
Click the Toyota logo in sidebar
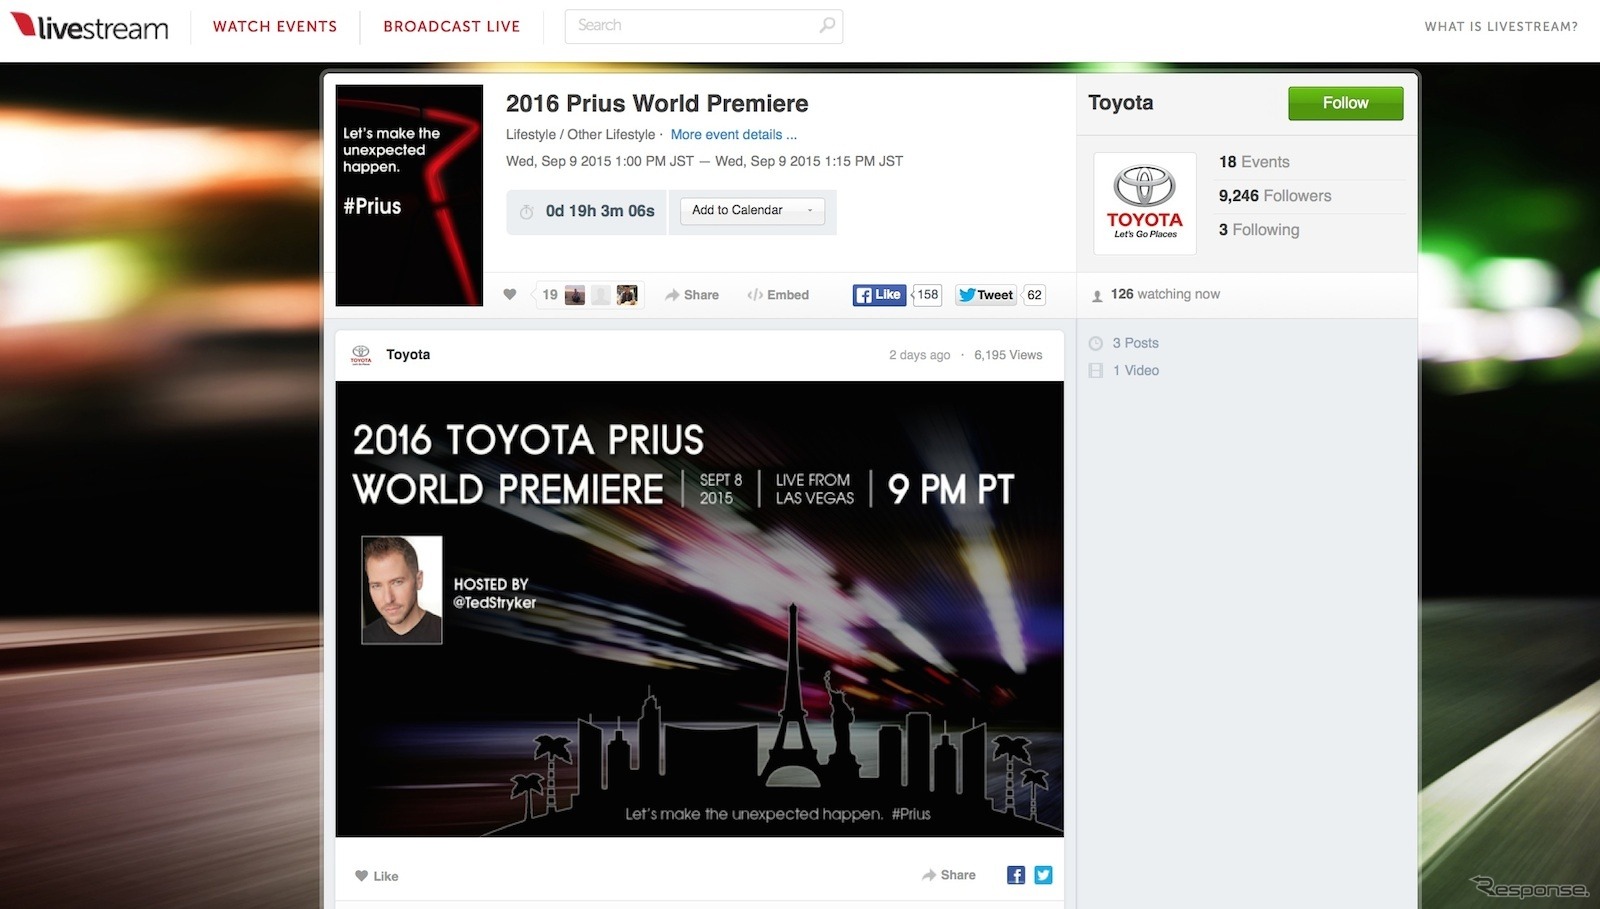(1144, 203)
